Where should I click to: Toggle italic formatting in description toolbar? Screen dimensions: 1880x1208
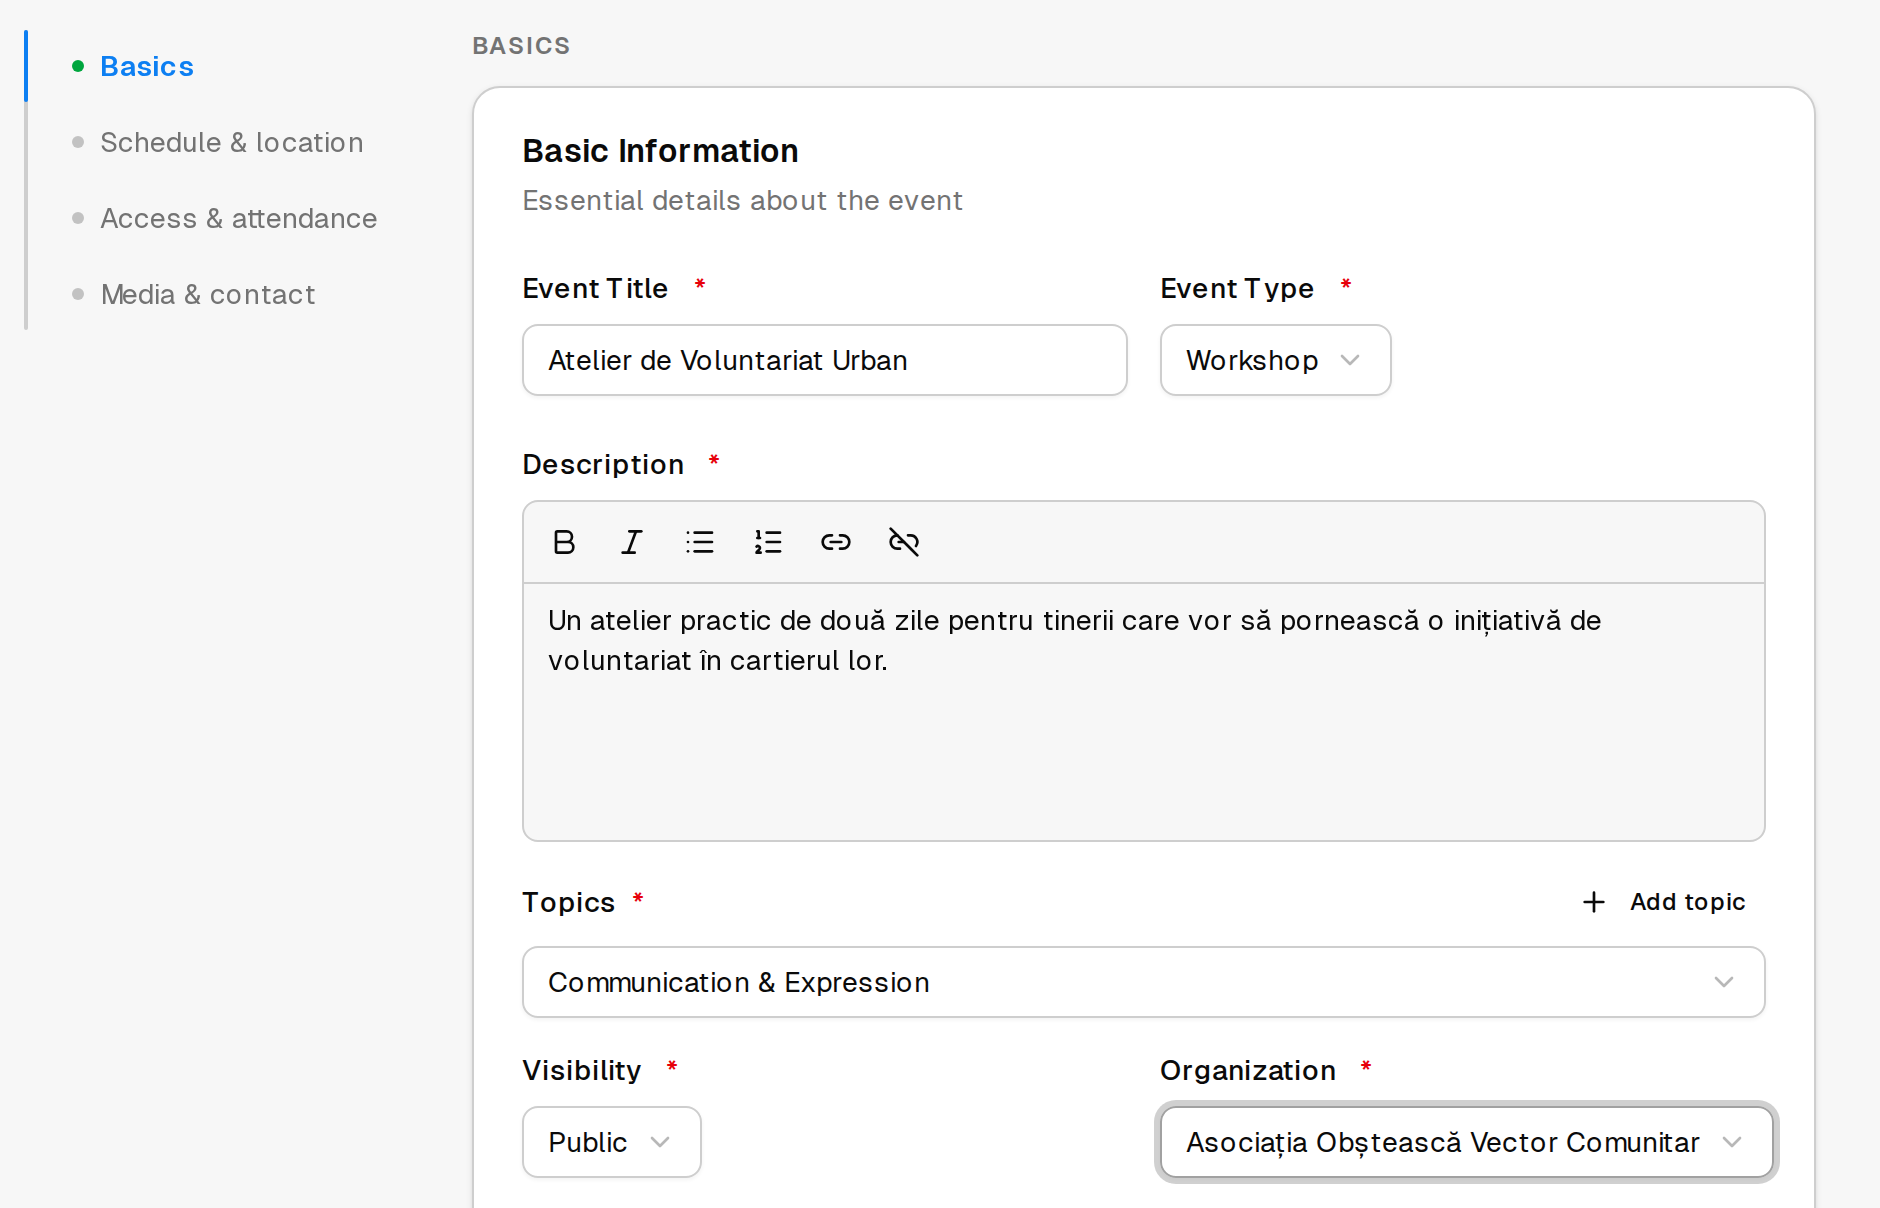tap(632, 542)
